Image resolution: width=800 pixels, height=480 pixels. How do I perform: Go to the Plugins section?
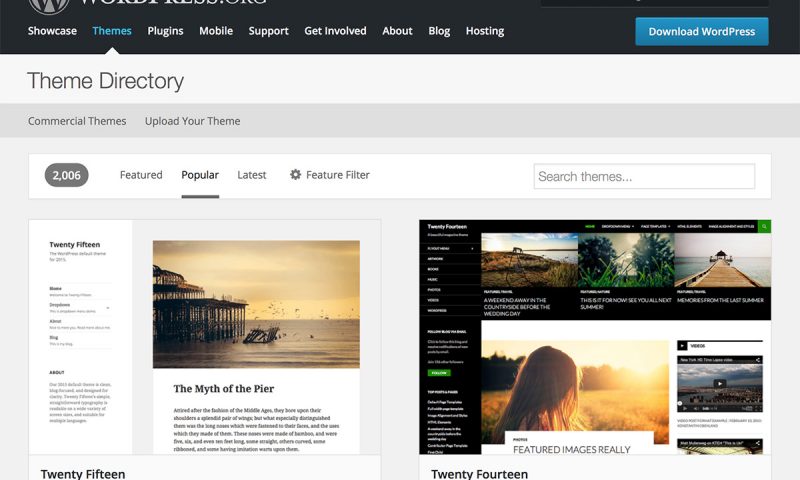165,31
